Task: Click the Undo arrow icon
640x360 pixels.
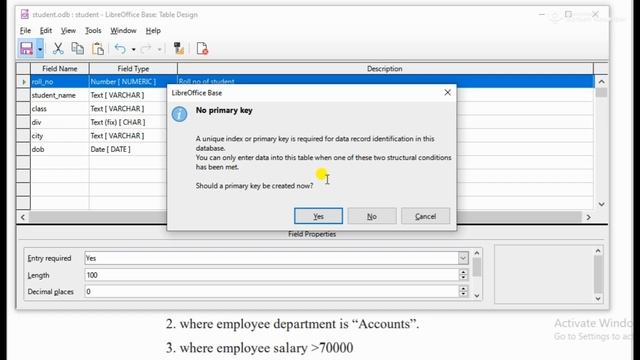Action: pos(120,49)
